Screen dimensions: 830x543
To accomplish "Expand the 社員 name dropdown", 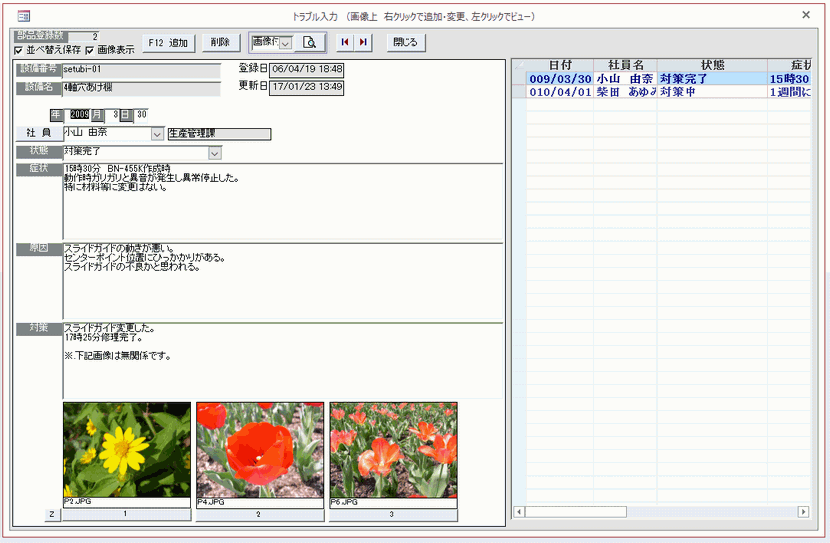I will (157, 134).
